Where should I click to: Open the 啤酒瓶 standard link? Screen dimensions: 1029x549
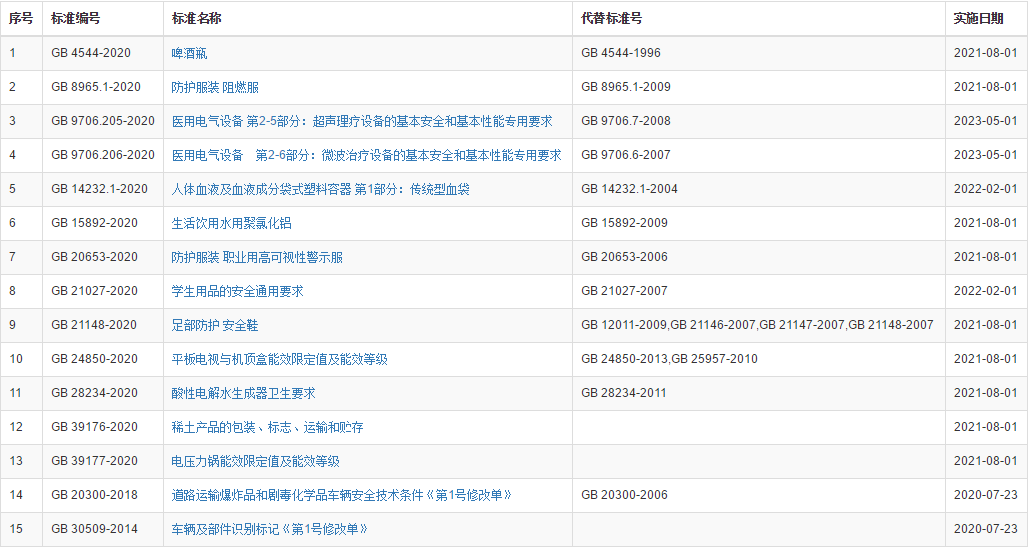(189, 53)
